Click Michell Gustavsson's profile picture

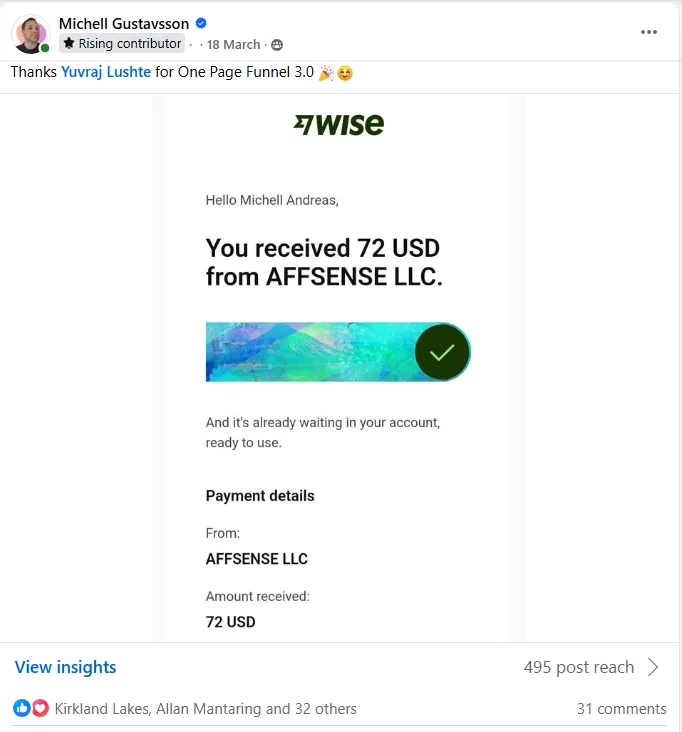pyautogui.click(x=31, y=34)
